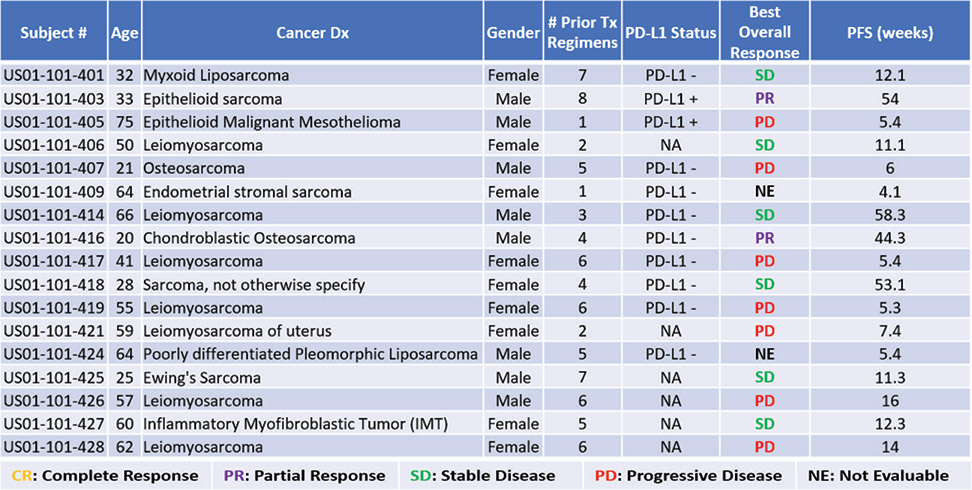Select subject US01-101-428 cell
This screenshot has height=490, width=972.
pos(55,448)
